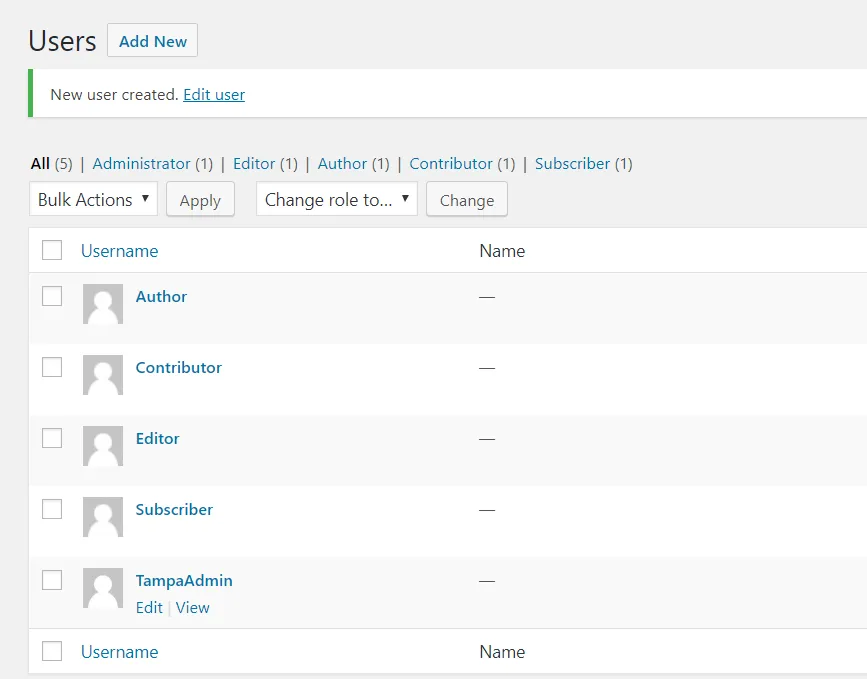The height and width of the screenshot is (679, 867).
Task: Click the Author user avatar
Action: point(103,304)
